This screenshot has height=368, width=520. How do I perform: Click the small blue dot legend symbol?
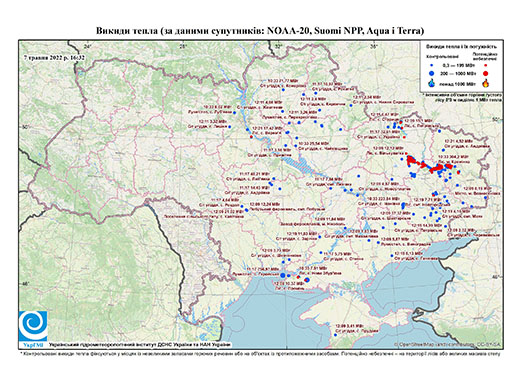click(x=432, y=65)
